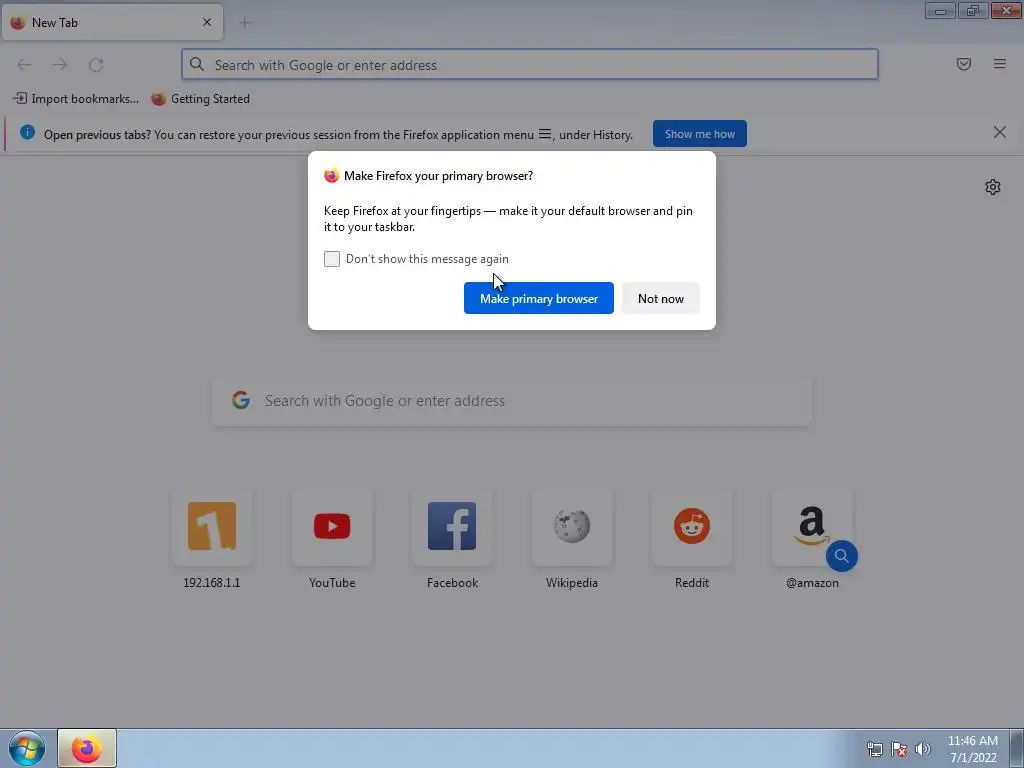Click the Show me how button

pos(699,134)
